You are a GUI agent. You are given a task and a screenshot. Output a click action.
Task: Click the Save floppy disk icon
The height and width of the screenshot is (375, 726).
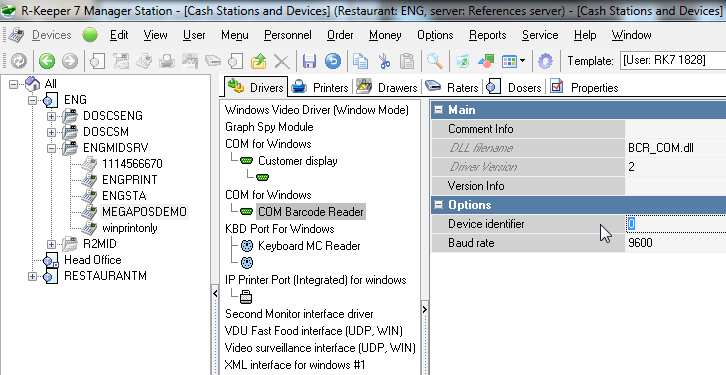pyautogui.click(x=309, y=61)
